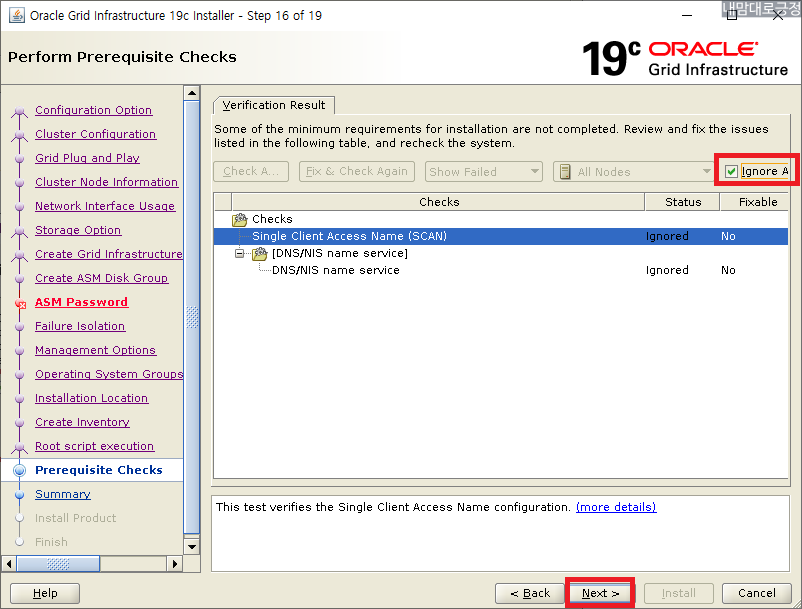Go to Management Options step

95,350
